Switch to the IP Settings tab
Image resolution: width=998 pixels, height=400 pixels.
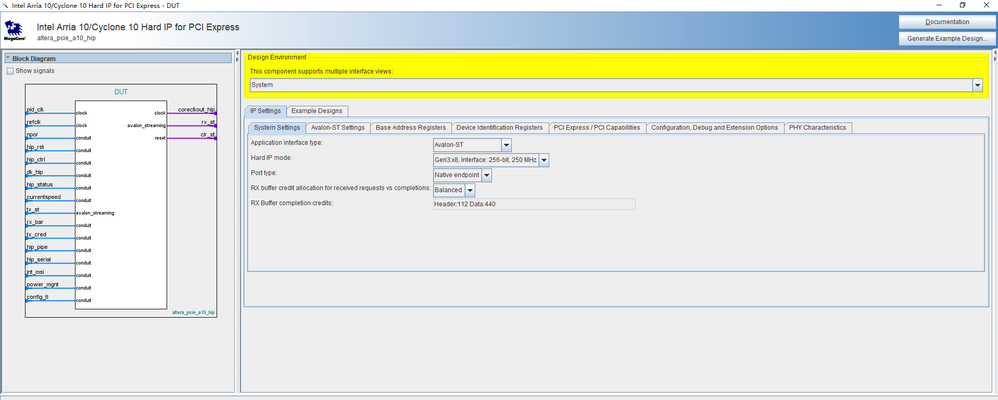[x=265, y=111]
